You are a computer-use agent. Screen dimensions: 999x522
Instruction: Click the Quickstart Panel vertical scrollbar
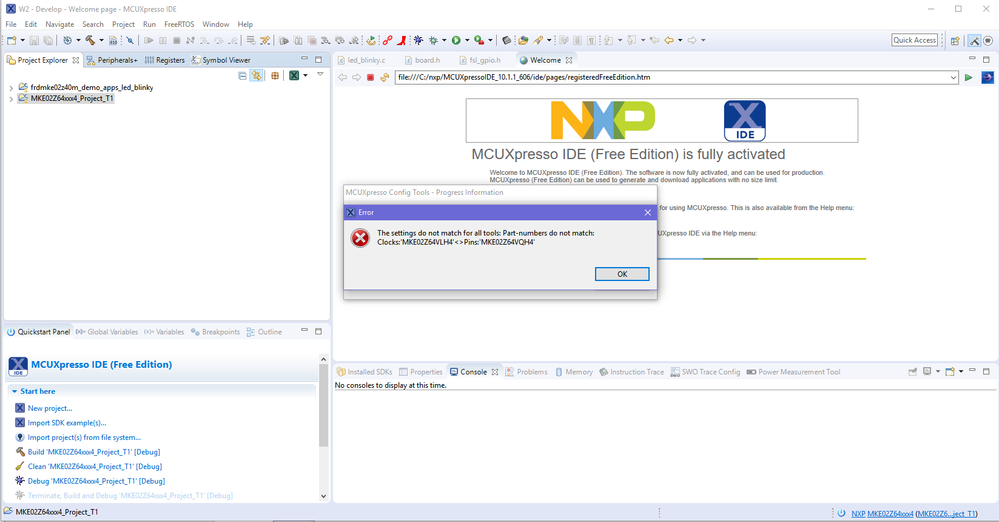point(323,427)
